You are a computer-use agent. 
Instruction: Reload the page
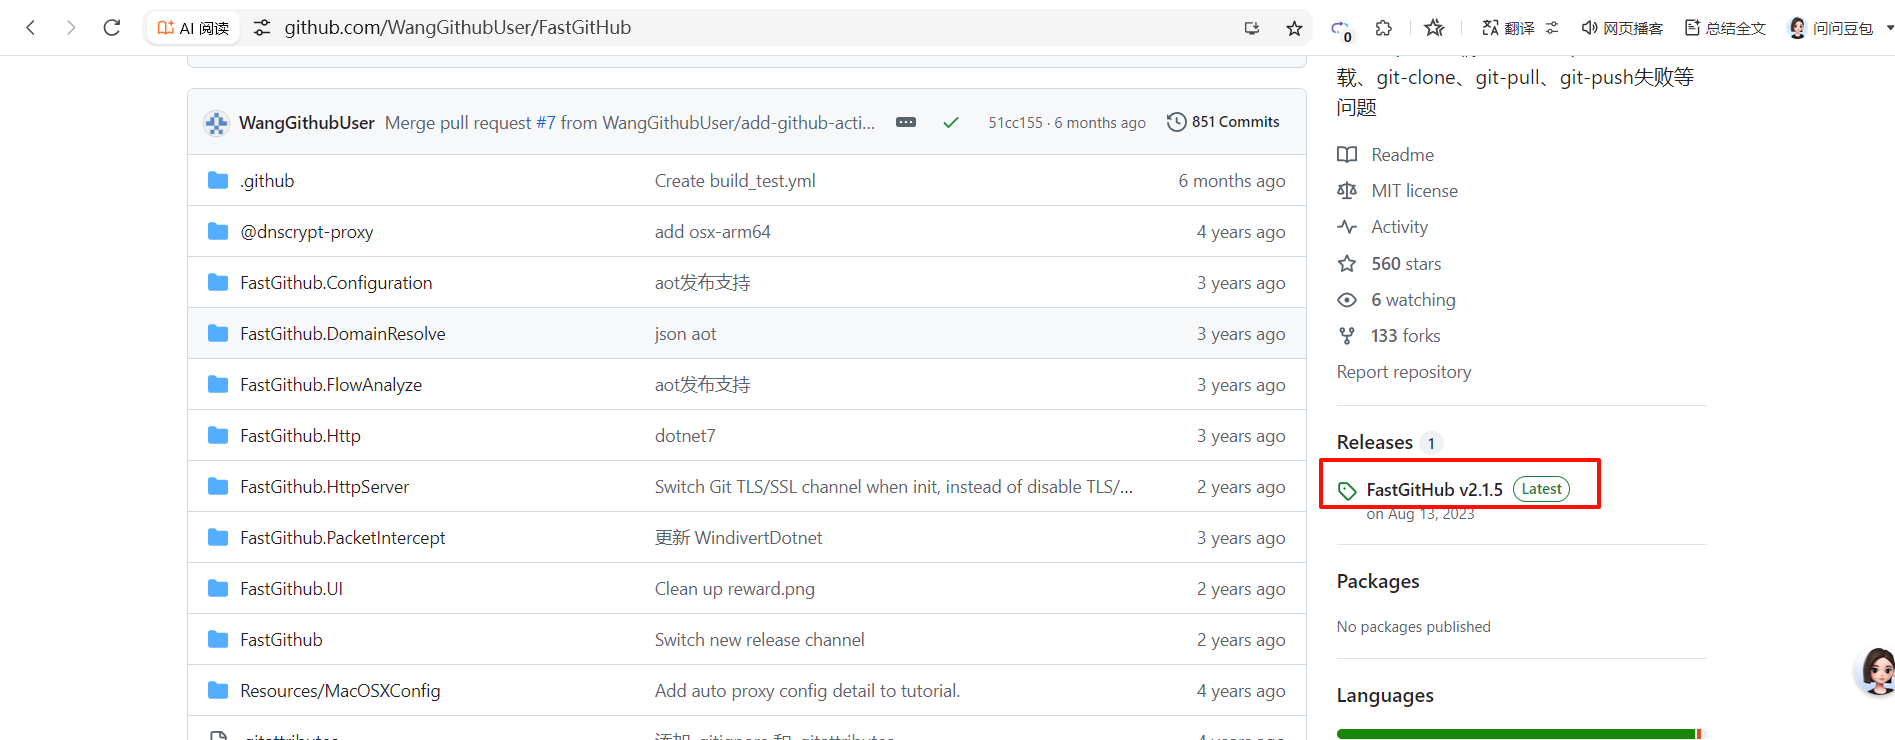coord(112,28)
